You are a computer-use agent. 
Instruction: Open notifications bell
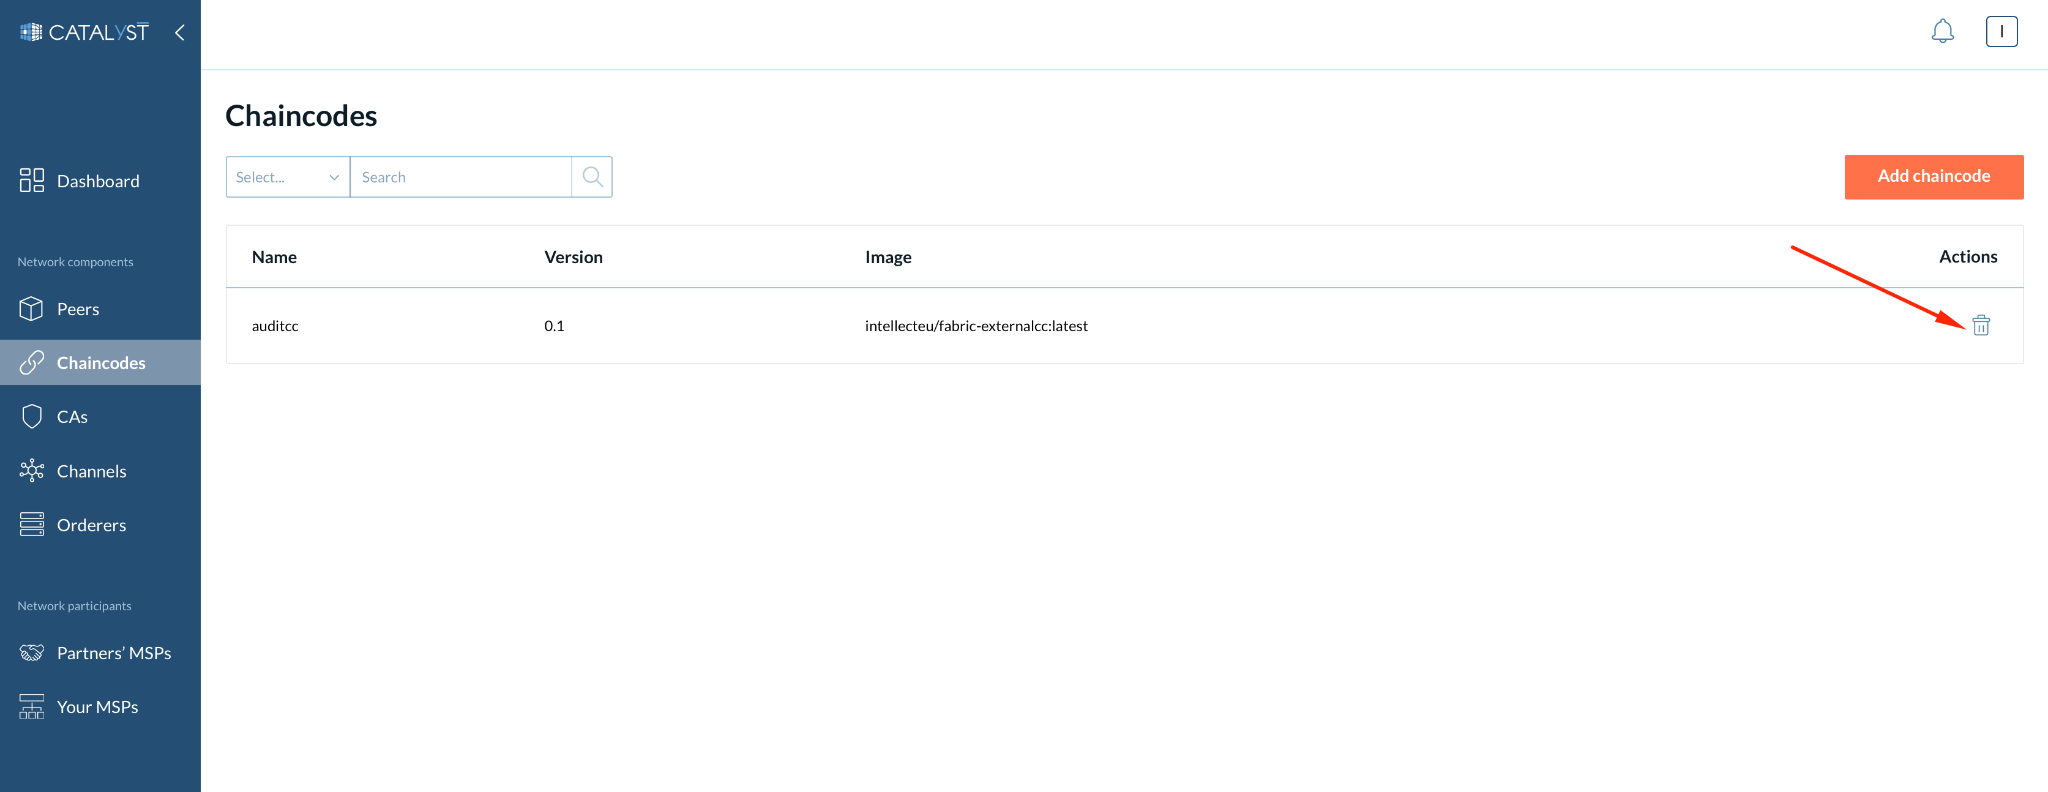(x=1942, y=32)
